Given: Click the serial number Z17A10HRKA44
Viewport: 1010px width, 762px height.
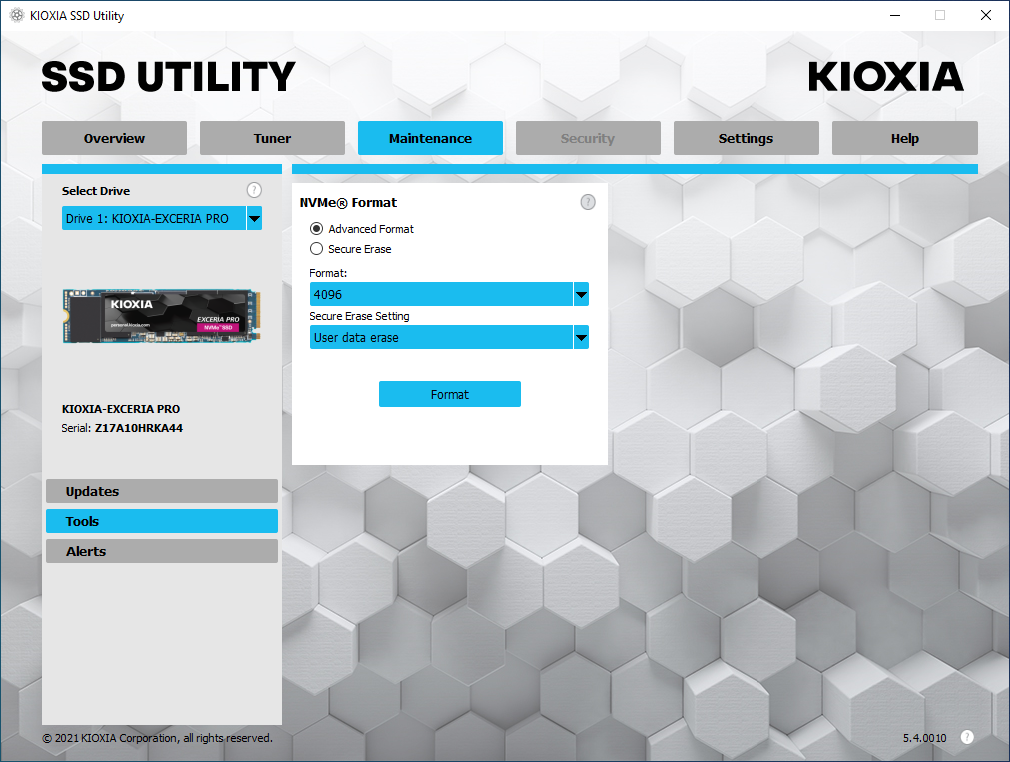Looking at the screenshot, I should click(x=139, y=428).
